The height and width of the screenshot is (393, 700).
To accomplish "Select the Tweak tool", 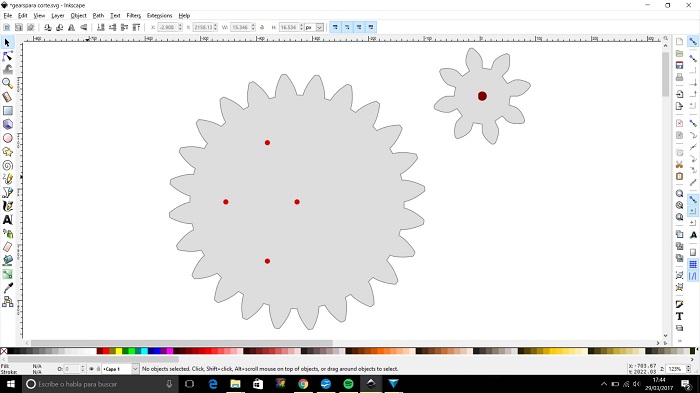I will tap(7, 70).
